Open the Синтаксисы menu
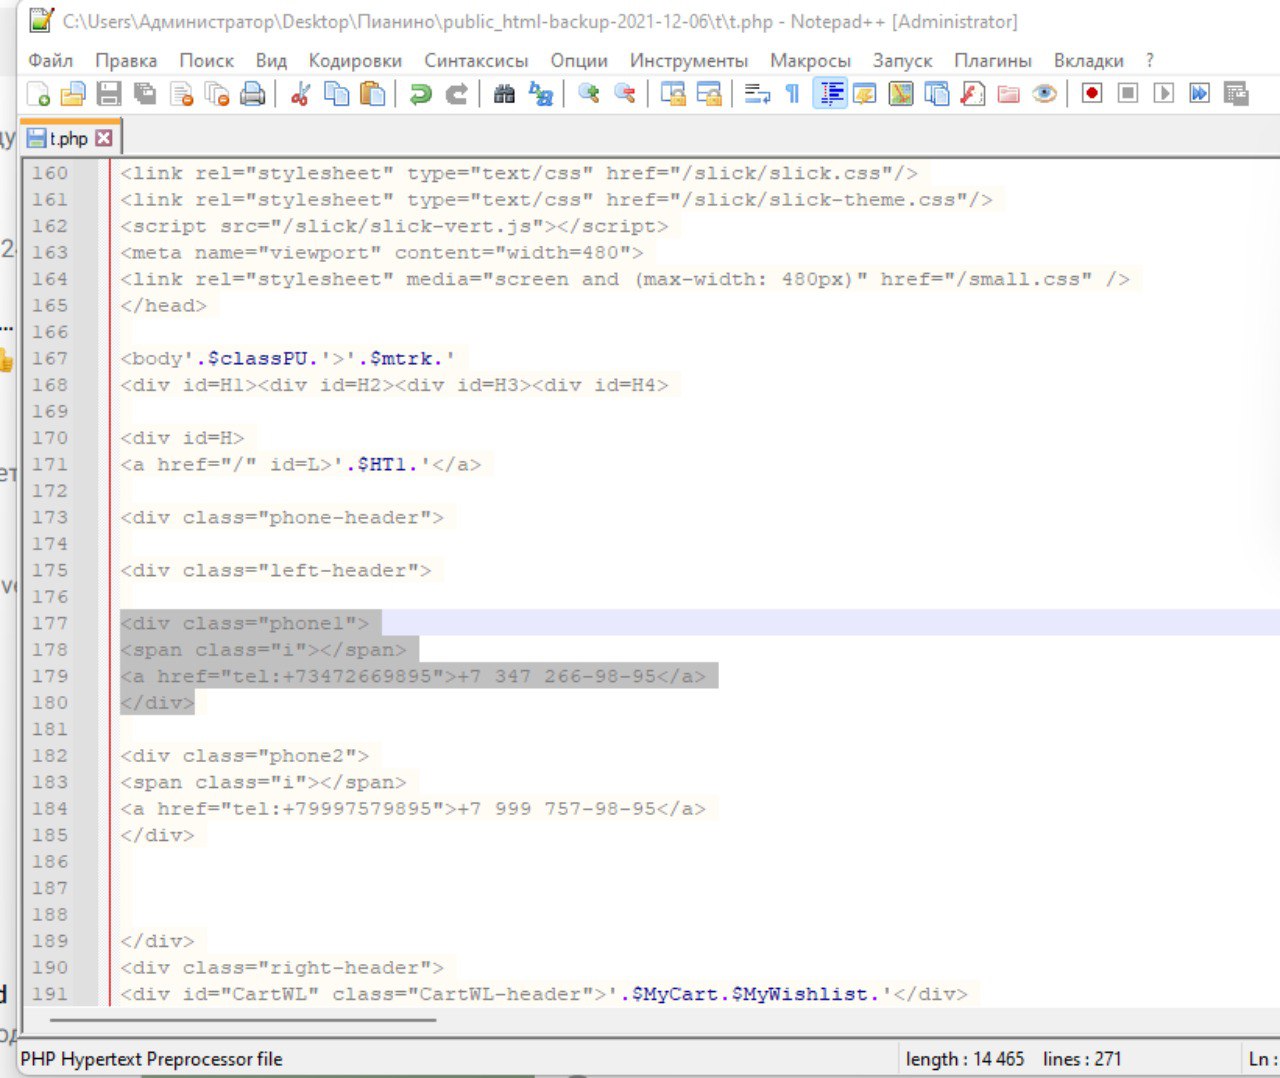Screen dimensions: 1280x1078 tap(476, 61)
